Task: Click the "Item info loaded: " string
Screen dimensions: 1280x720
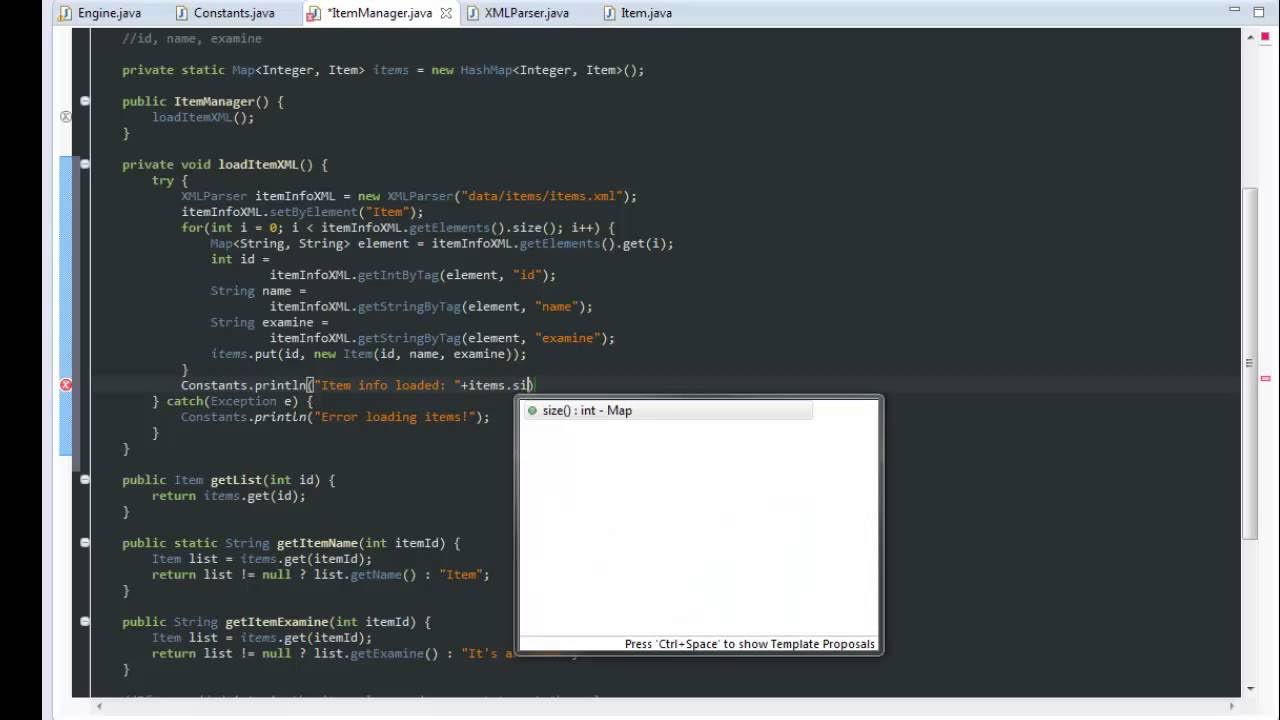Action: (387, 385)
